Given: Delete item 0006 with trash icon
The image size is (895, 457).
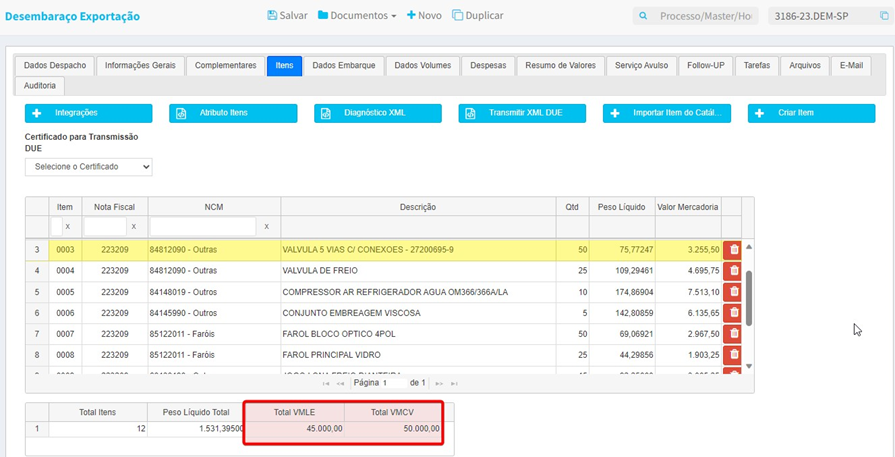Looking at the screenshot, I should pyautogui.click(x=734, y=313).
